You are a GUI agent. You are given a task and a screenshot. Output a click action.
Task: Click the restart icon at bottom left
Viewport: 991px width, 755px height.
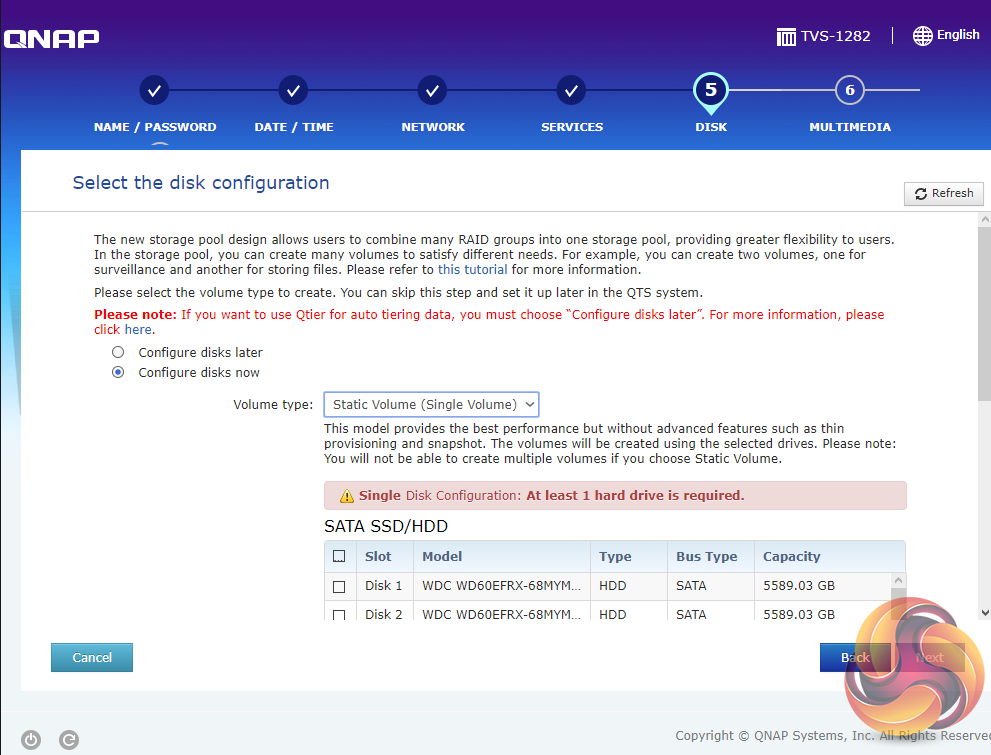(x=69, y=739)
